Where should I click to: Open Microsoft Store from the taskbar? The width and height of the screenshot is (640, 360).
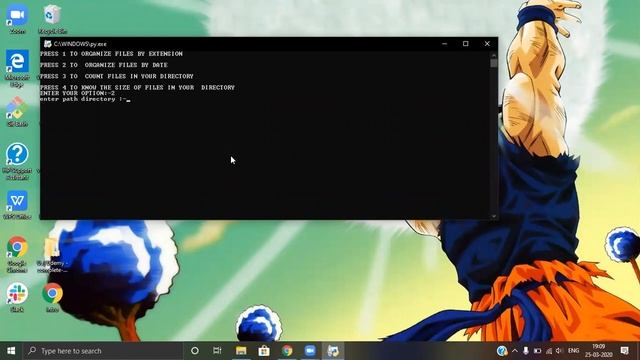click(x=264, y=351)
